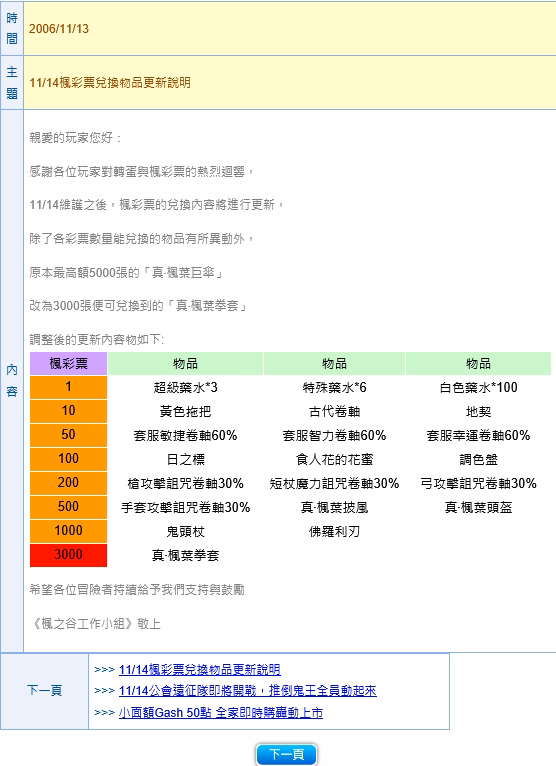Click the red cell showing 3000
The image size is (556, 766).
tap(68, 555)
